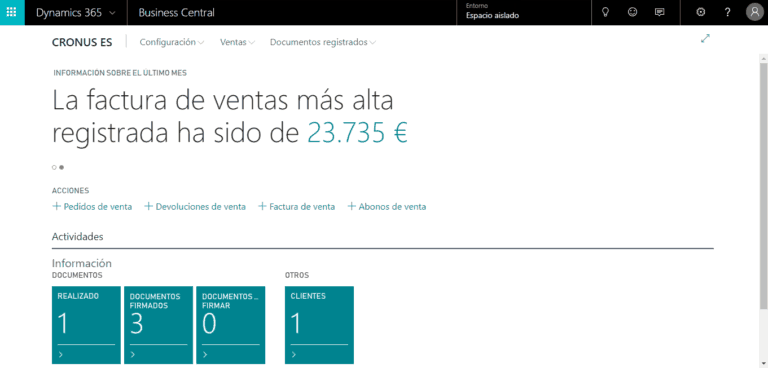Open the Configuración menu

[x=172, y=42]
